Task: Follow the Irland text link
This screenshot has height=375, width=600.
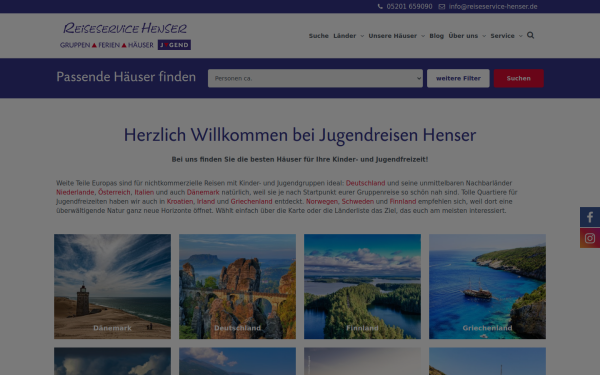Action: point(206,201)
